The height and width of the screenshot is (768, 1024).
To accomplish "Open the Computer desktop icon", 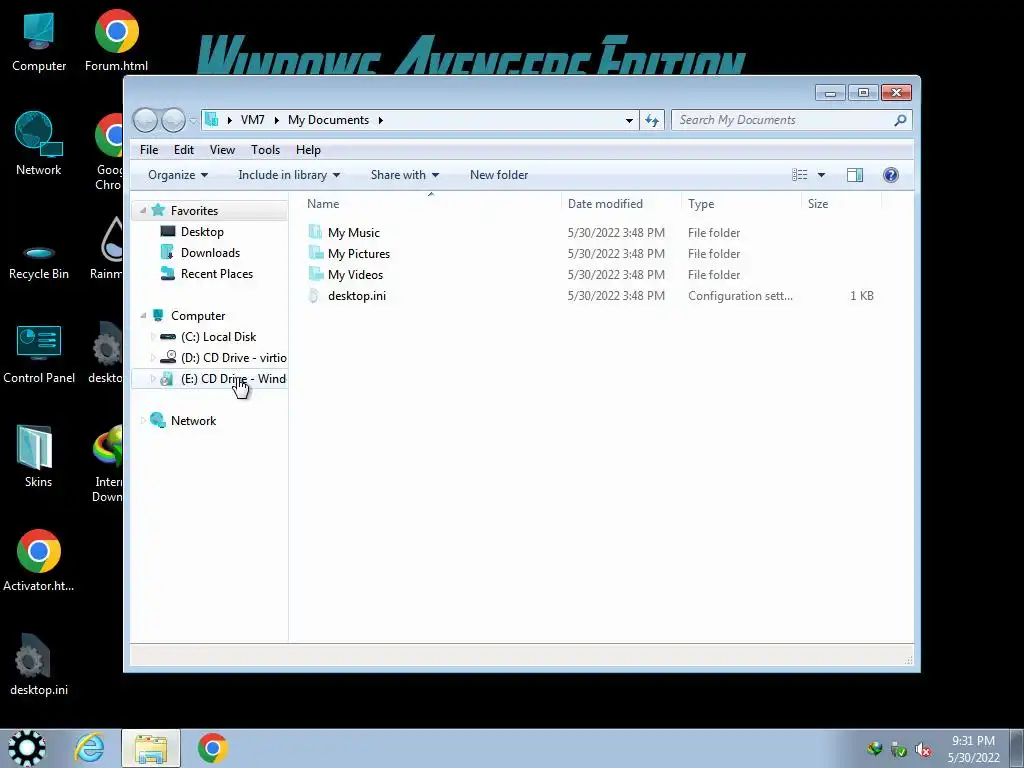I will pos(39,42).
